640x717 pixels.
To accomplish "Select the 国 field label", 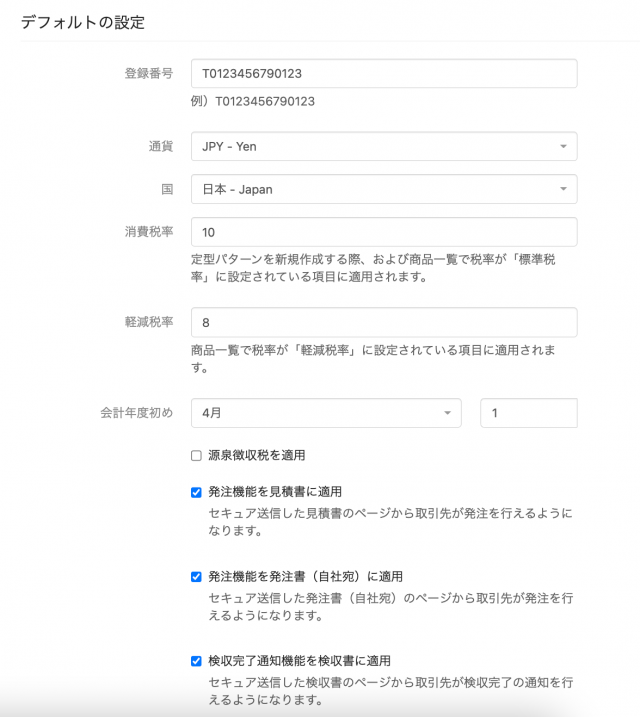I will (167, 188).
